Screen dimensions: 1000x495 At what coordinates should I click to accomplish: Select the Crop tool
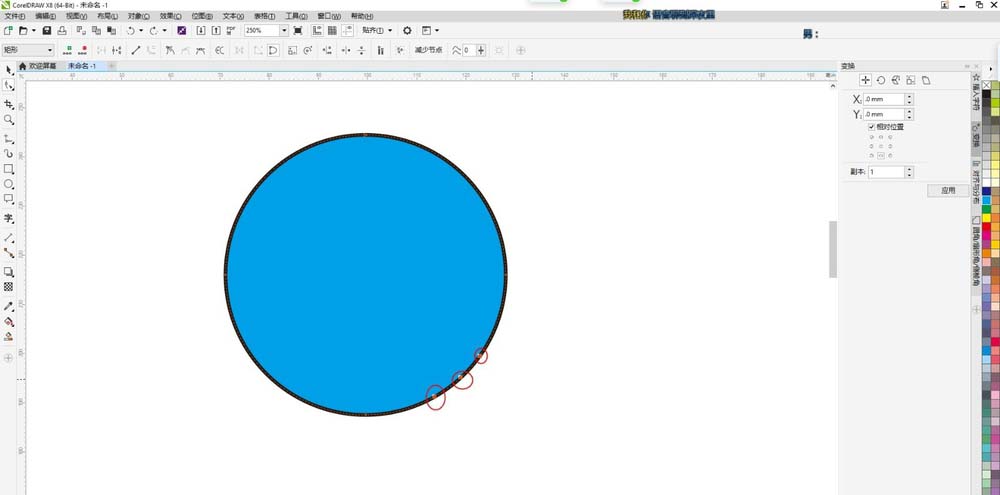[x=8, y=104]
